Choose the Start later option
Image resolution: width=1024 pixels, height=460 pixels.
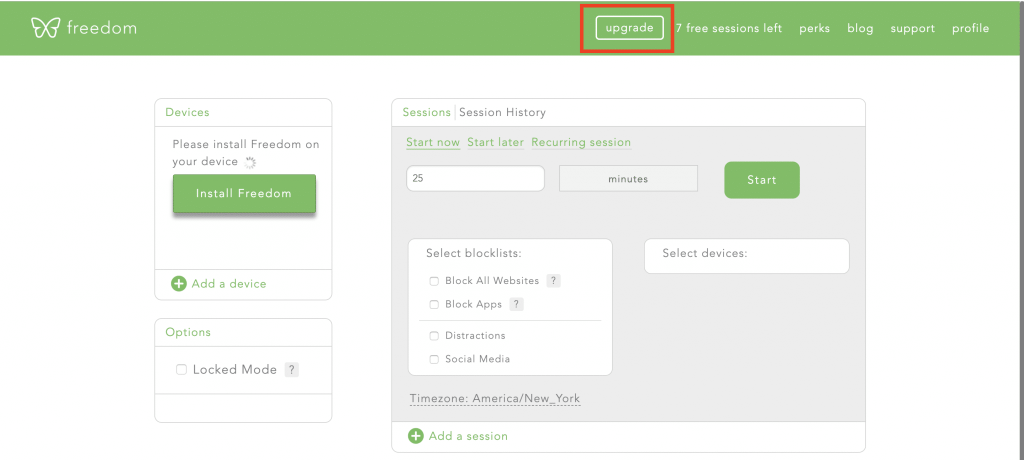[x=495, y=142]
